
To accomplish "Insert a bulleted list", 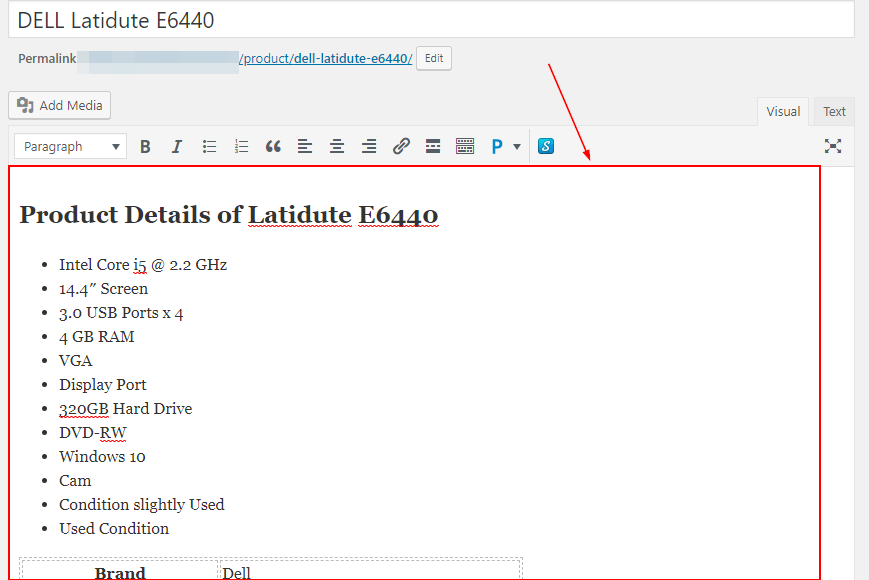I will 209,147.
